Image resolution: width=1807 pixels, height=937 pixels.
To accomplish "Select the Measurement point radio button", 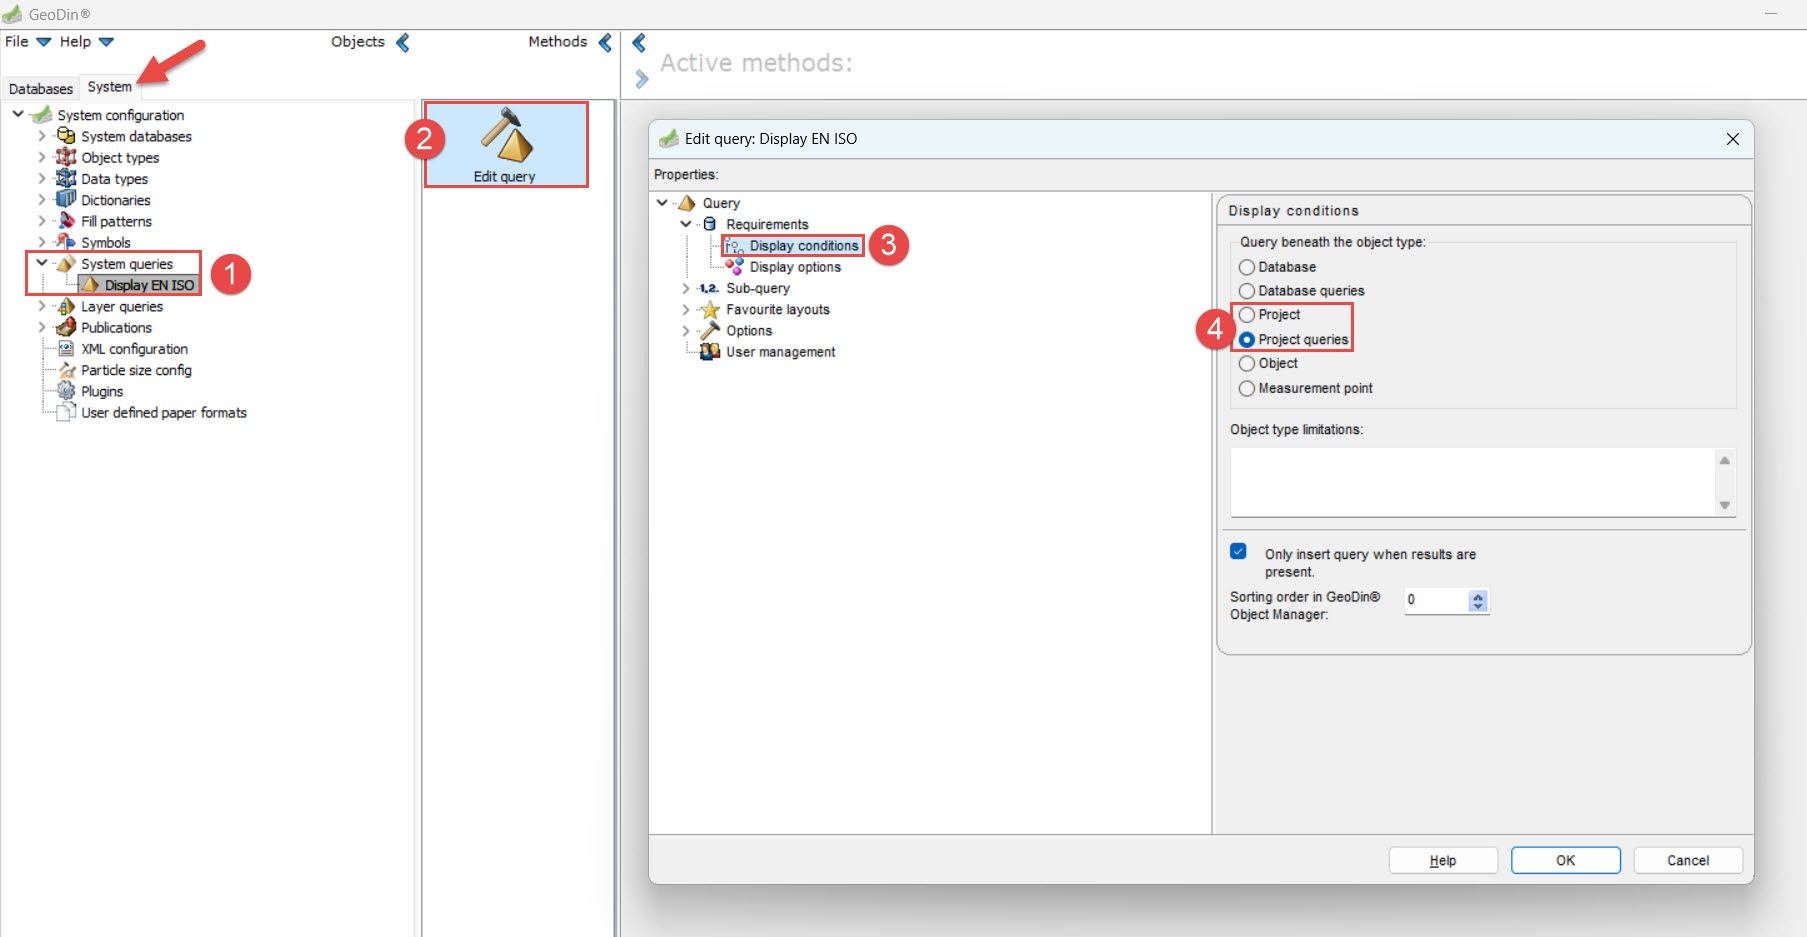I will 1247,388.
